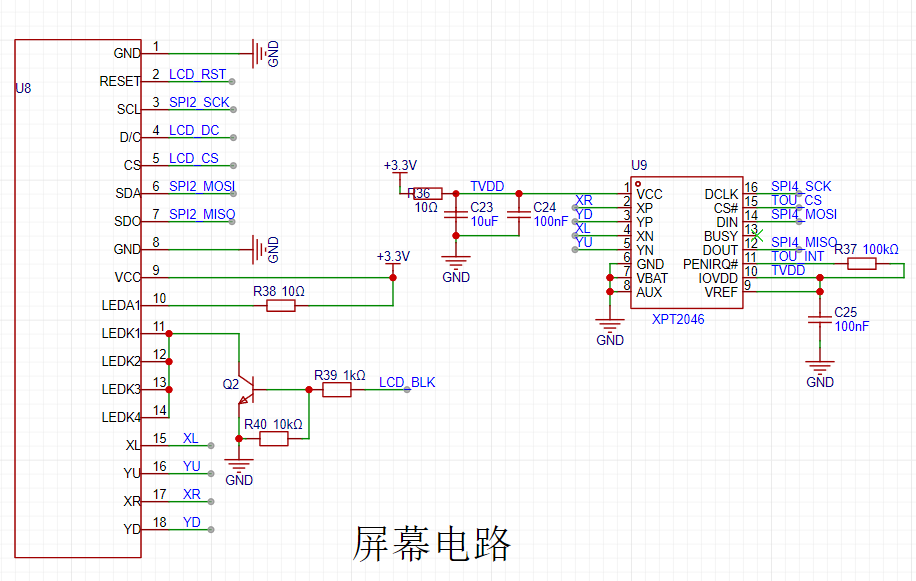Select the Q2 transistor symbol

pos(247,389)
